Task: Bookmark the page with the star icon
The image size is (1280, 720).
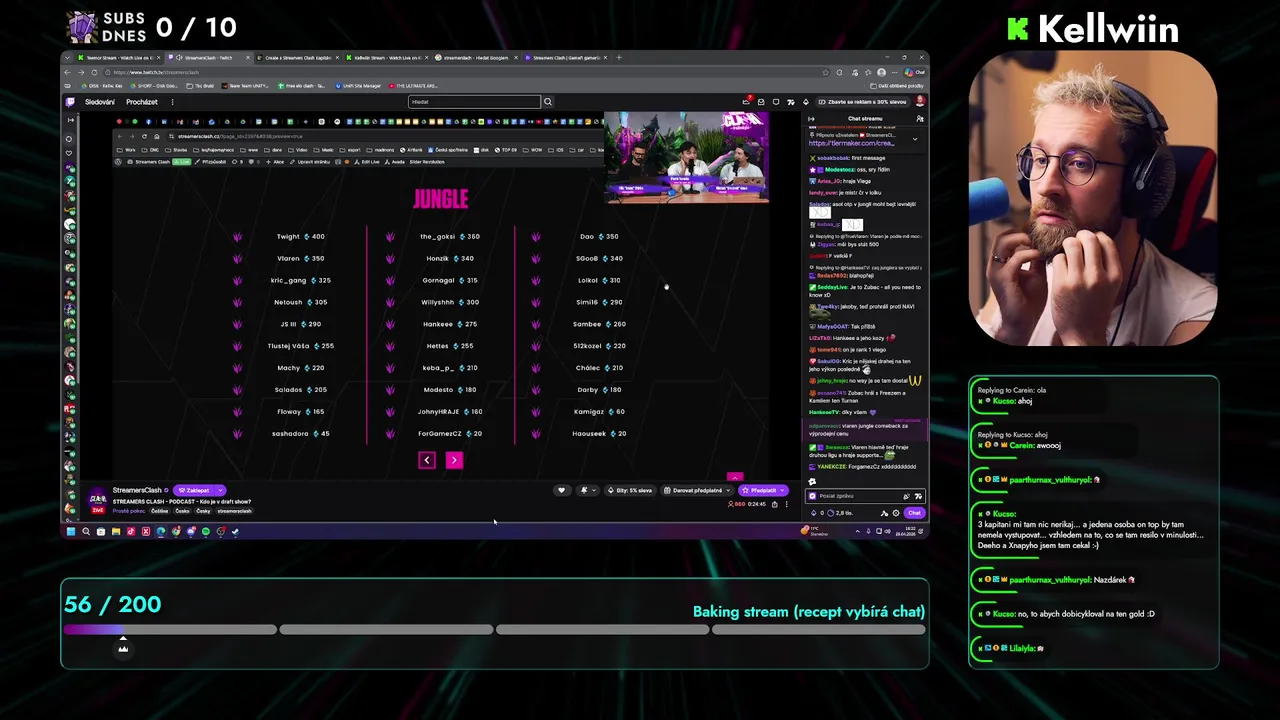Action: (825, 72)
